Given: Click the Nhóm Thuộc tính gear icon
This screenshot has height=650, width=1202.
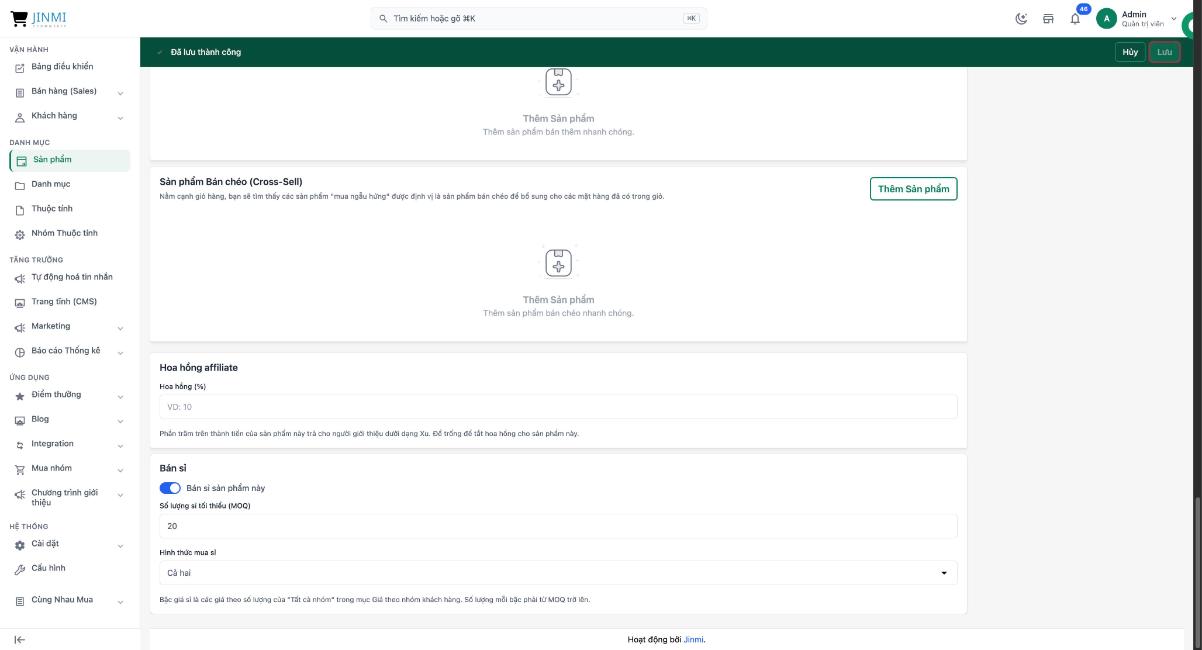Looking at the screenshot, I should click(x=19, y=234).
